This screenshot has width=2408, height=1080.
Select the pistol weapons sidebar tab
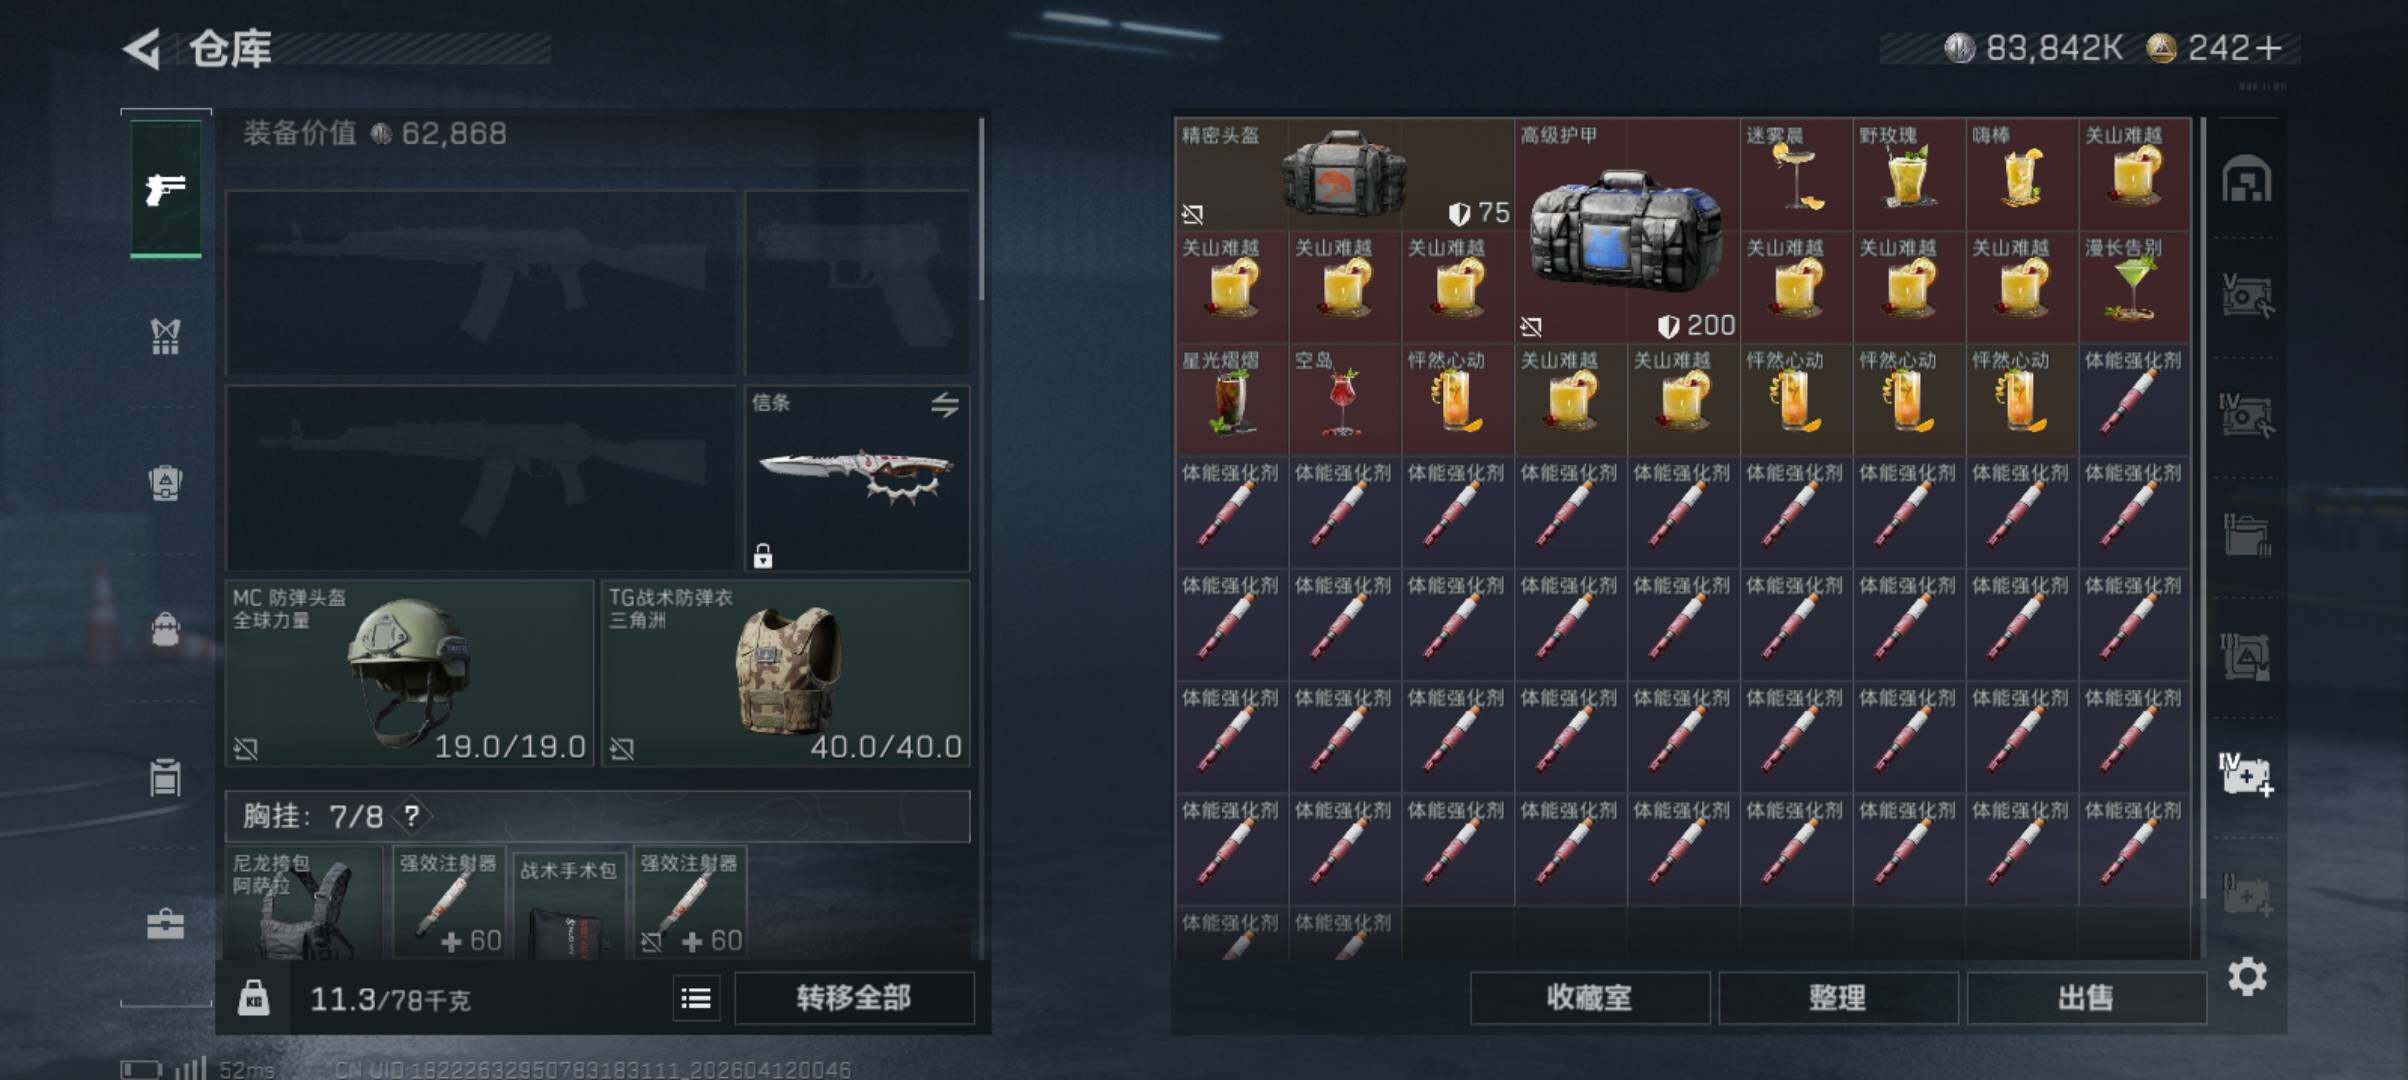click(165, 188)
